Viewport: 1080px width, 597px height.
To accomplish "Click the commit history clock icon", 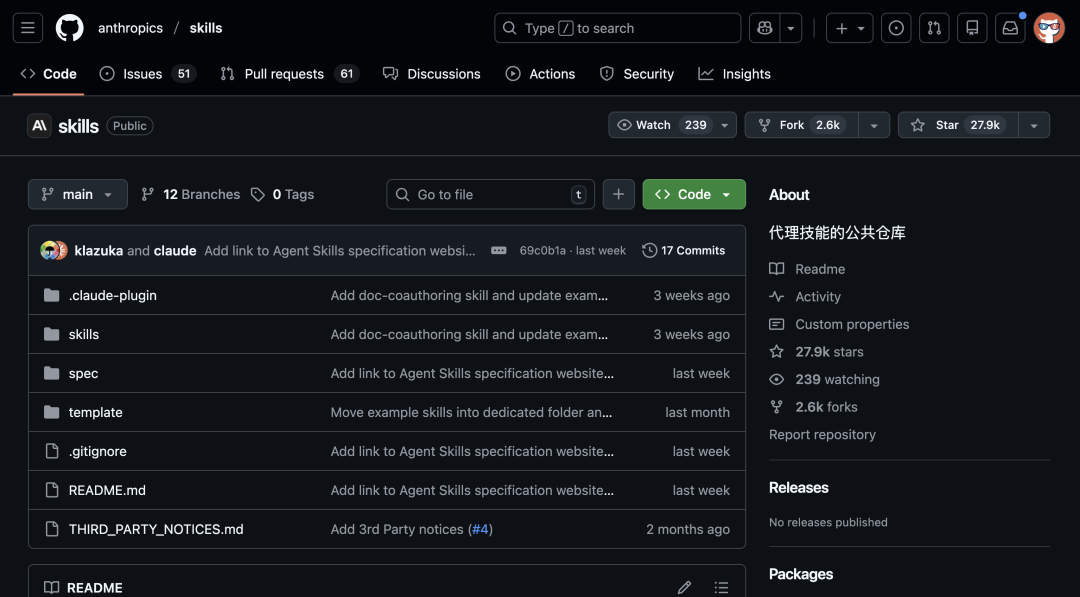I will click(649, 251).
